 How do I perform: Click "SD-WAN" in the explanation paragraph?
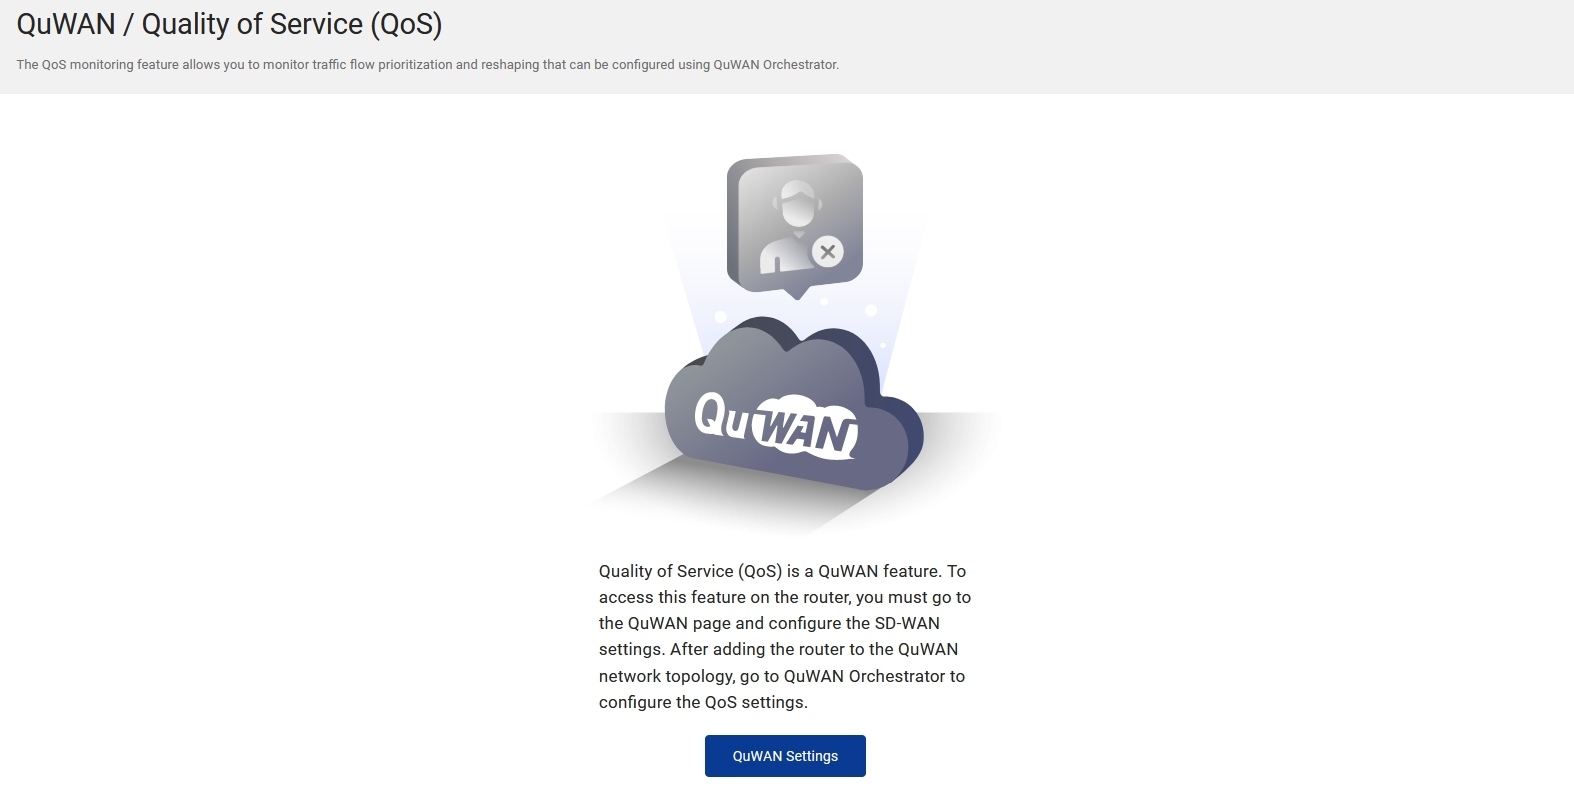point(907,623)
